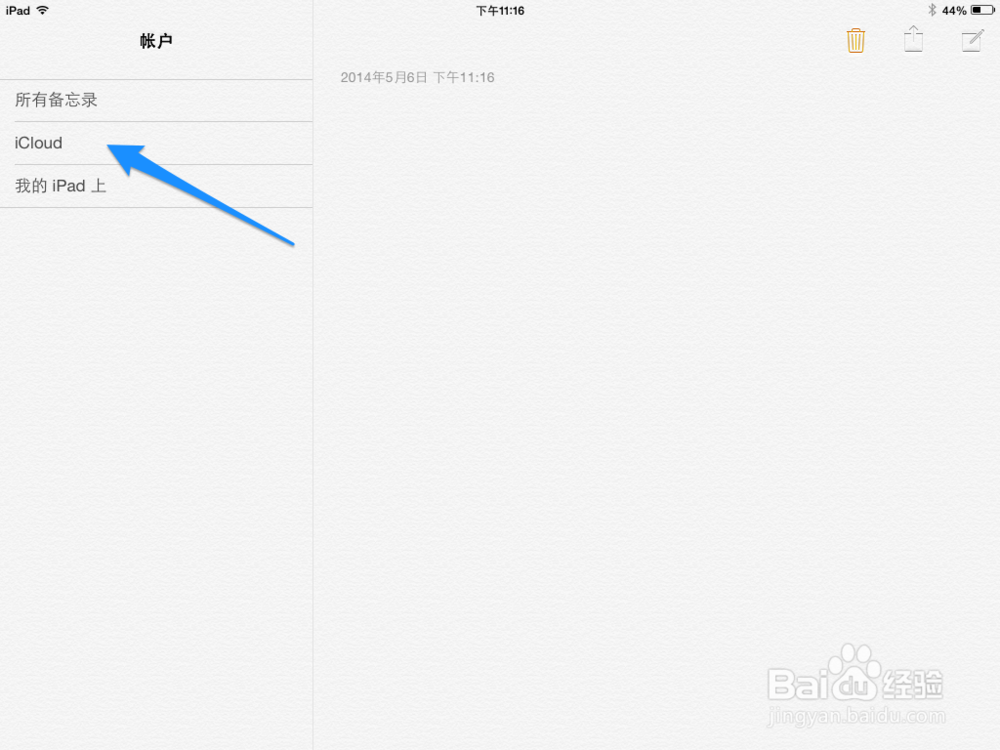The image size is (1000, 750).
Task: Tap the iPad label in status bar
Action: (18, 11)
